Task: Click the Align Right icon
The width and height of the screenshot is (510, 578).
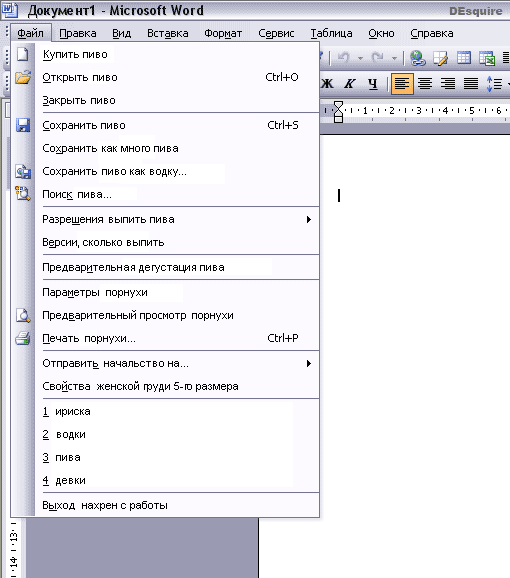Action: click(448, 84)
